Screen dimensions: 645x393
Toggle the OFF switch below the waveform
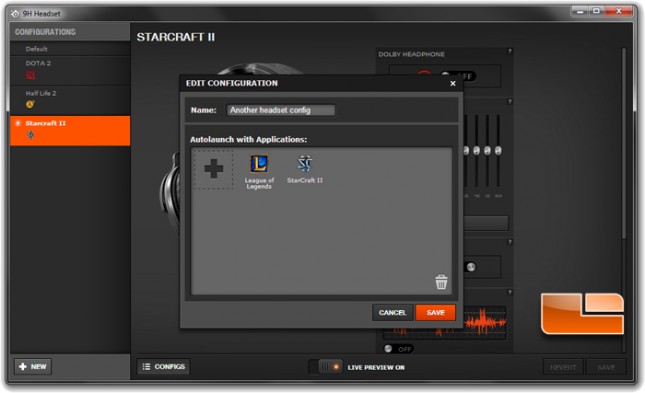(x=399, y=349)
